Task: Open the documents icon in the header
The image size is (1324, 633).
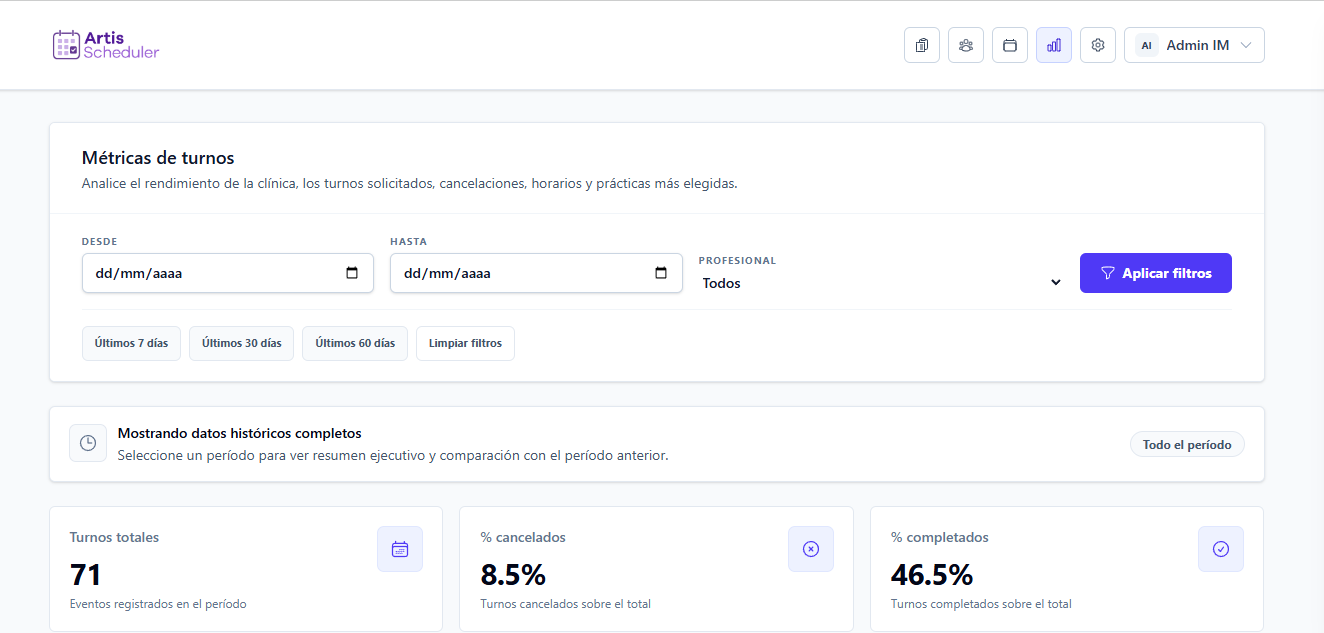Action: tap(922, 45)
